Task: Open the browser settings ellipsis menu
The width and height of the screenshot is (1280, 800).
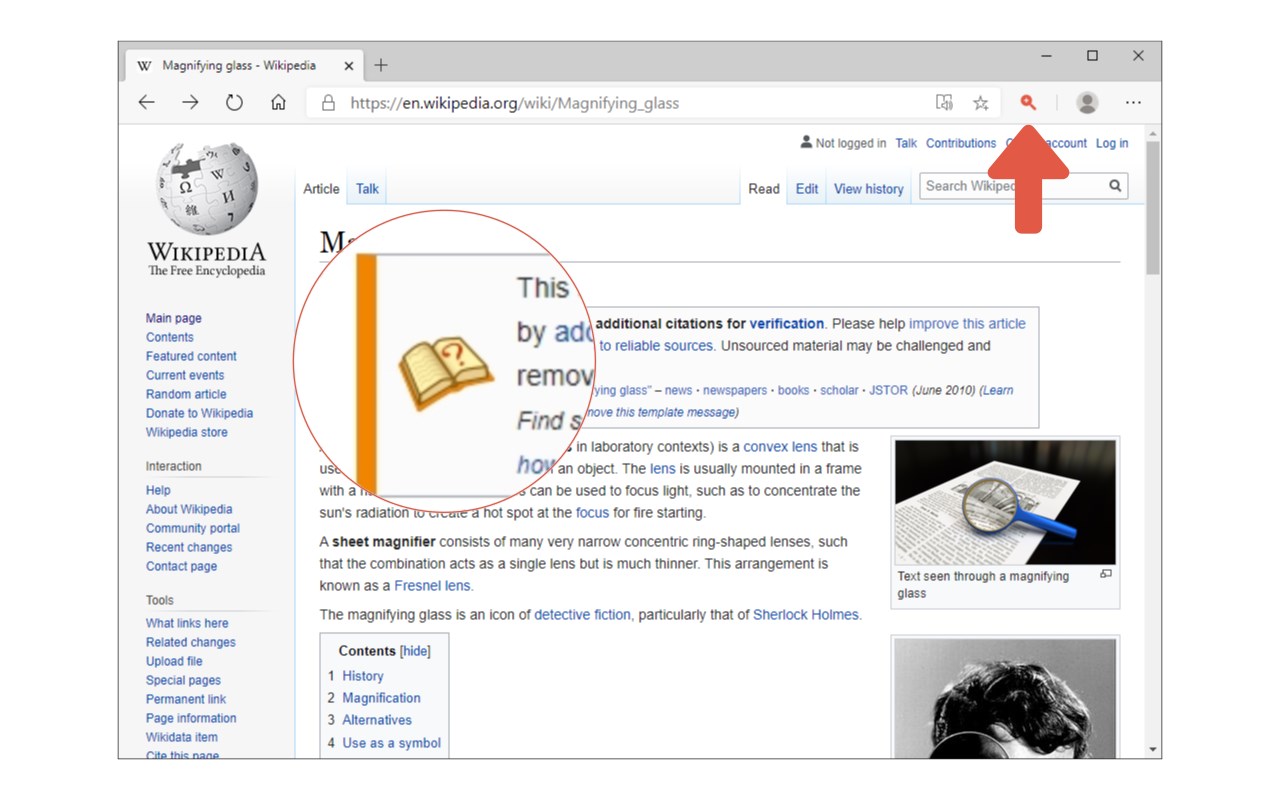Action: pyautogui.click(x=1133, y=103)
